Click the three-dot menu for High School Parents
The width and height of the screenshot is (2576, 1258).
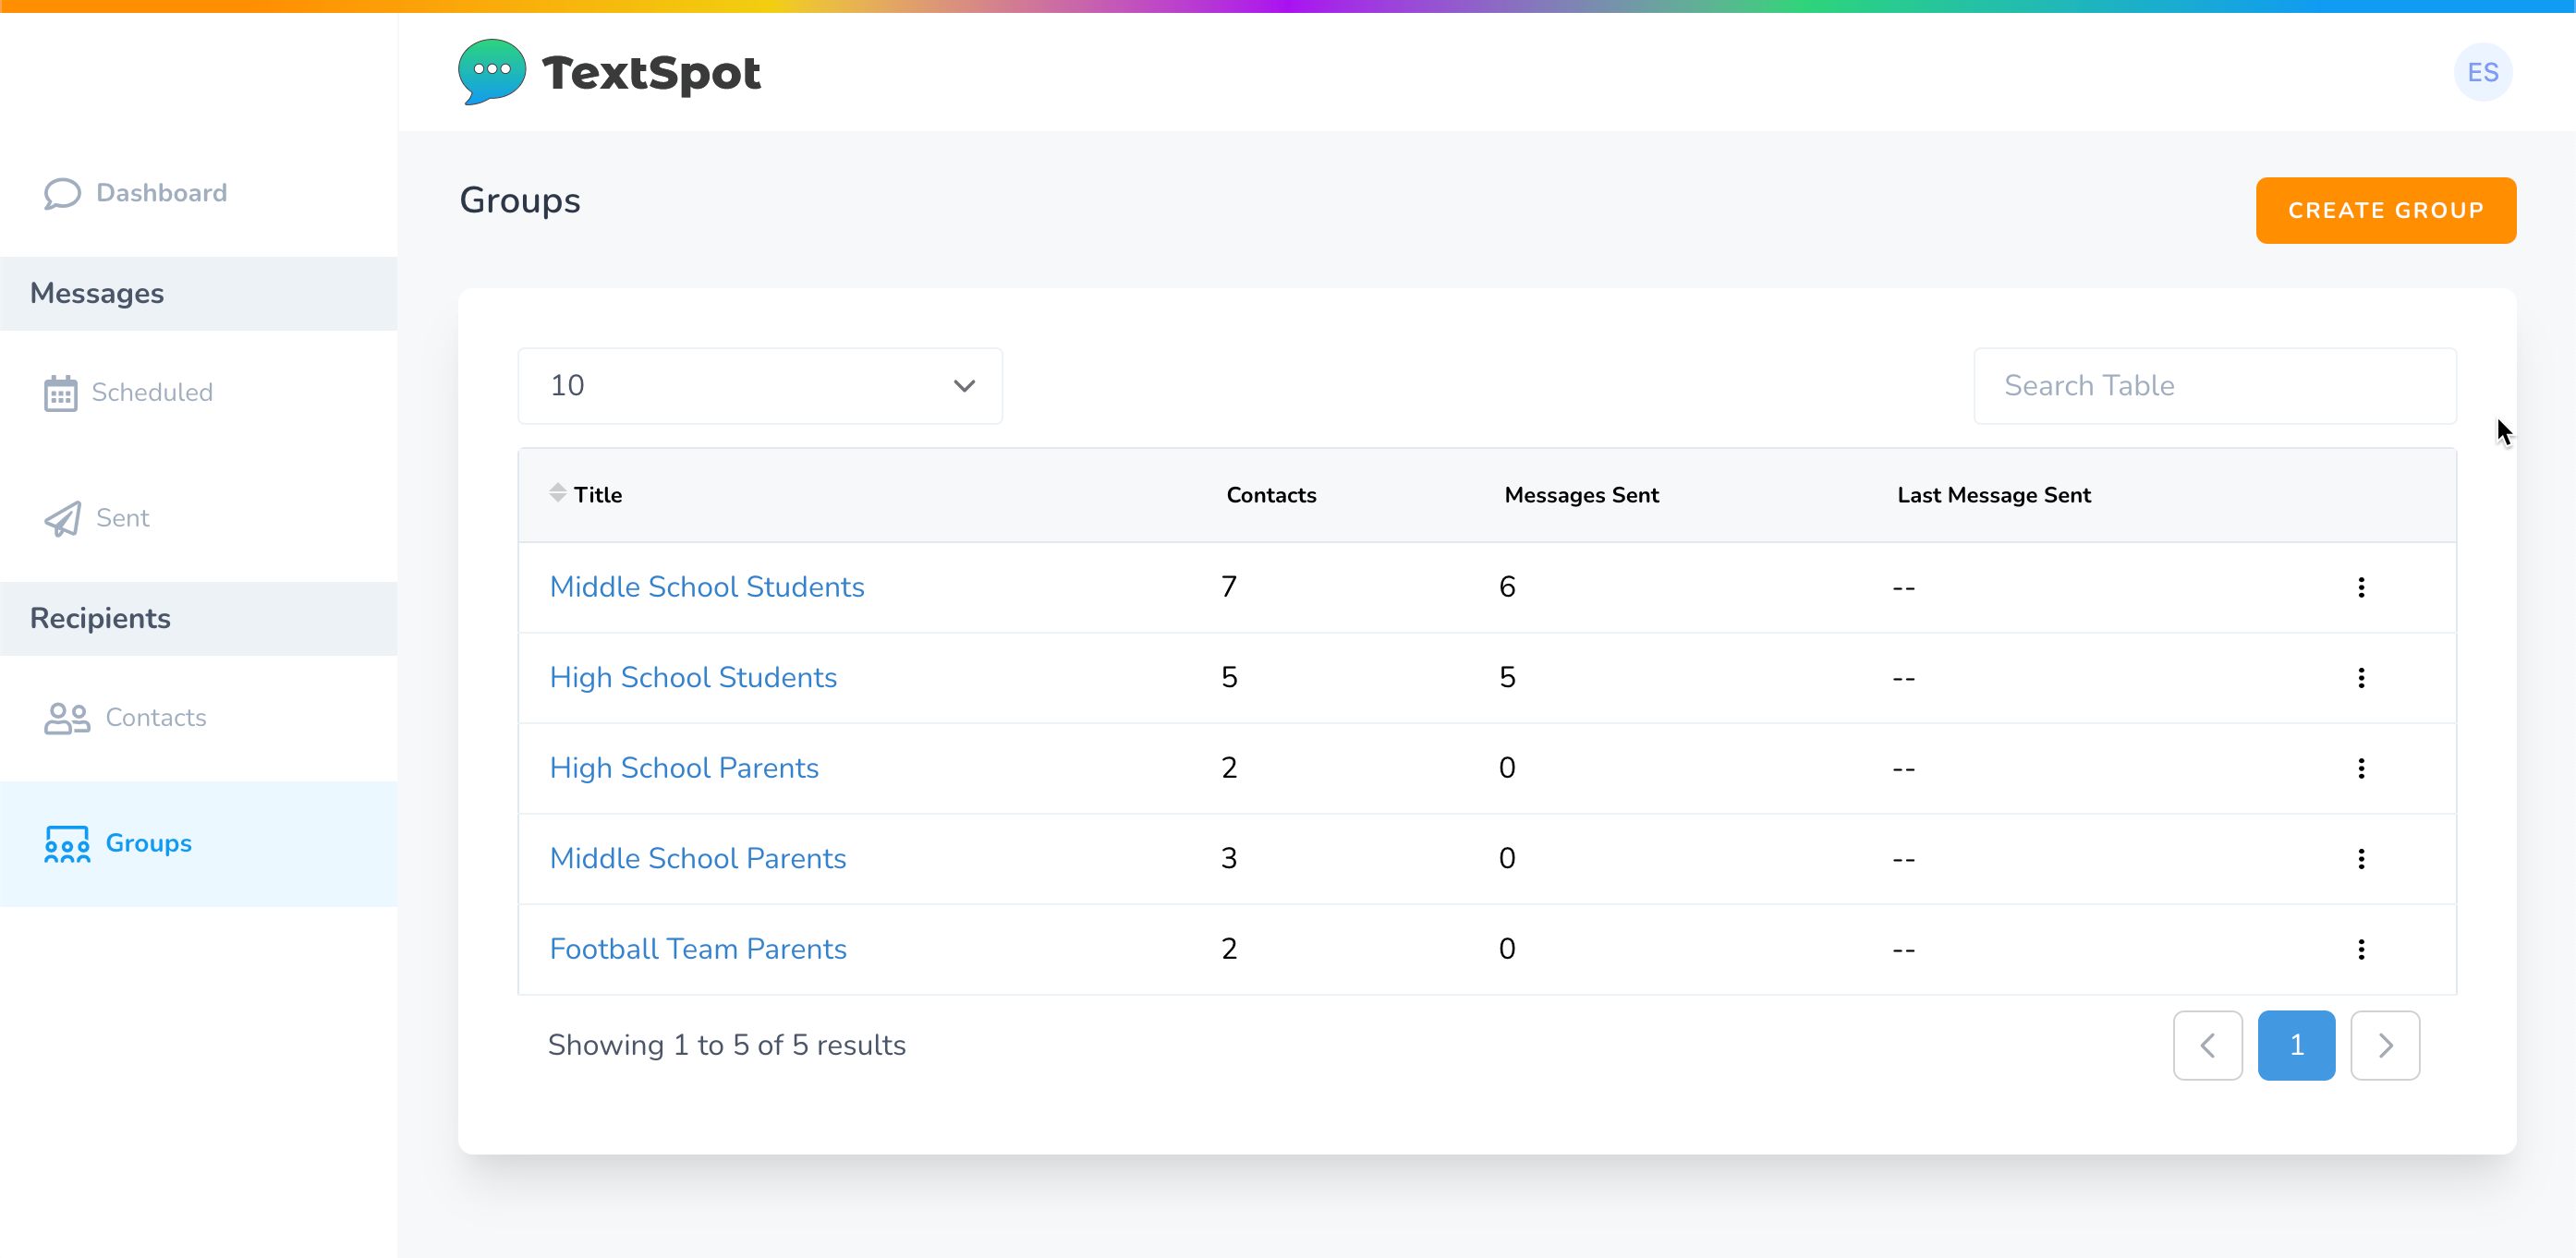[x=2361, y=768]
